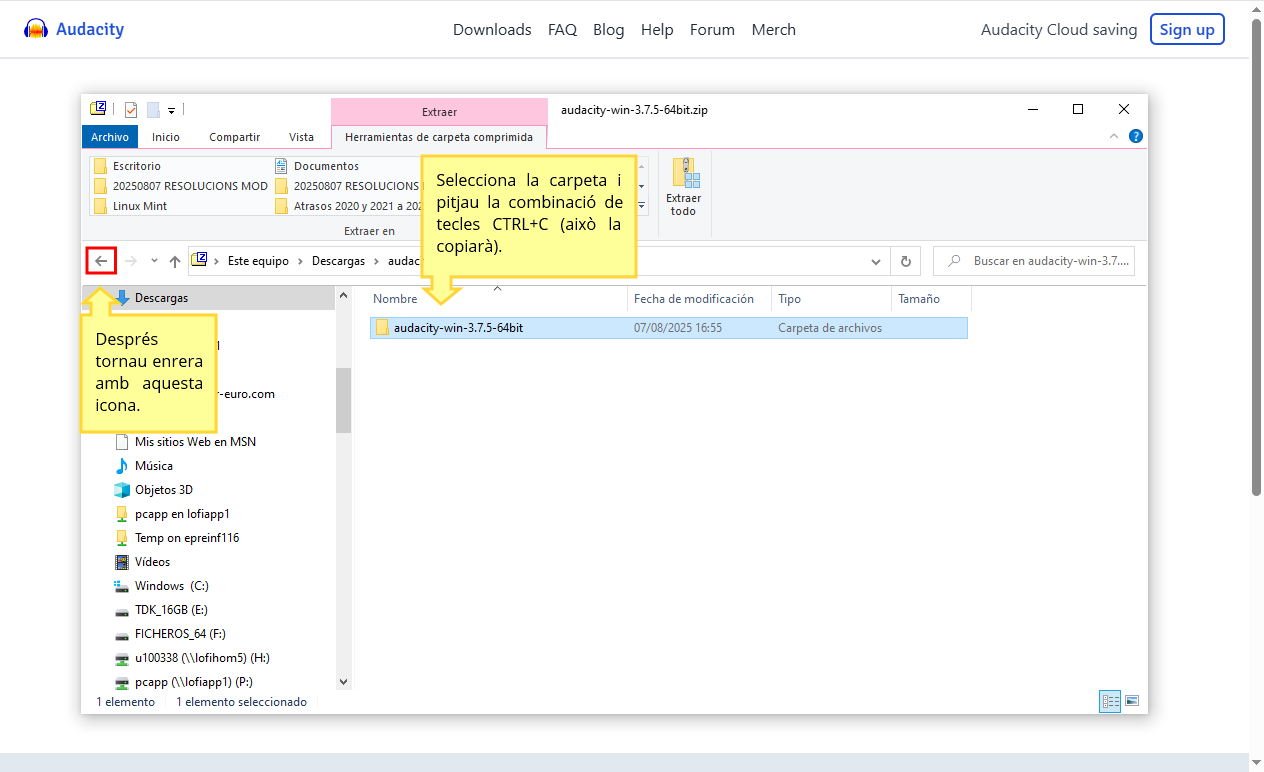Click the Sign up button
The image size is (1264, 772).
coord(1187,29)
